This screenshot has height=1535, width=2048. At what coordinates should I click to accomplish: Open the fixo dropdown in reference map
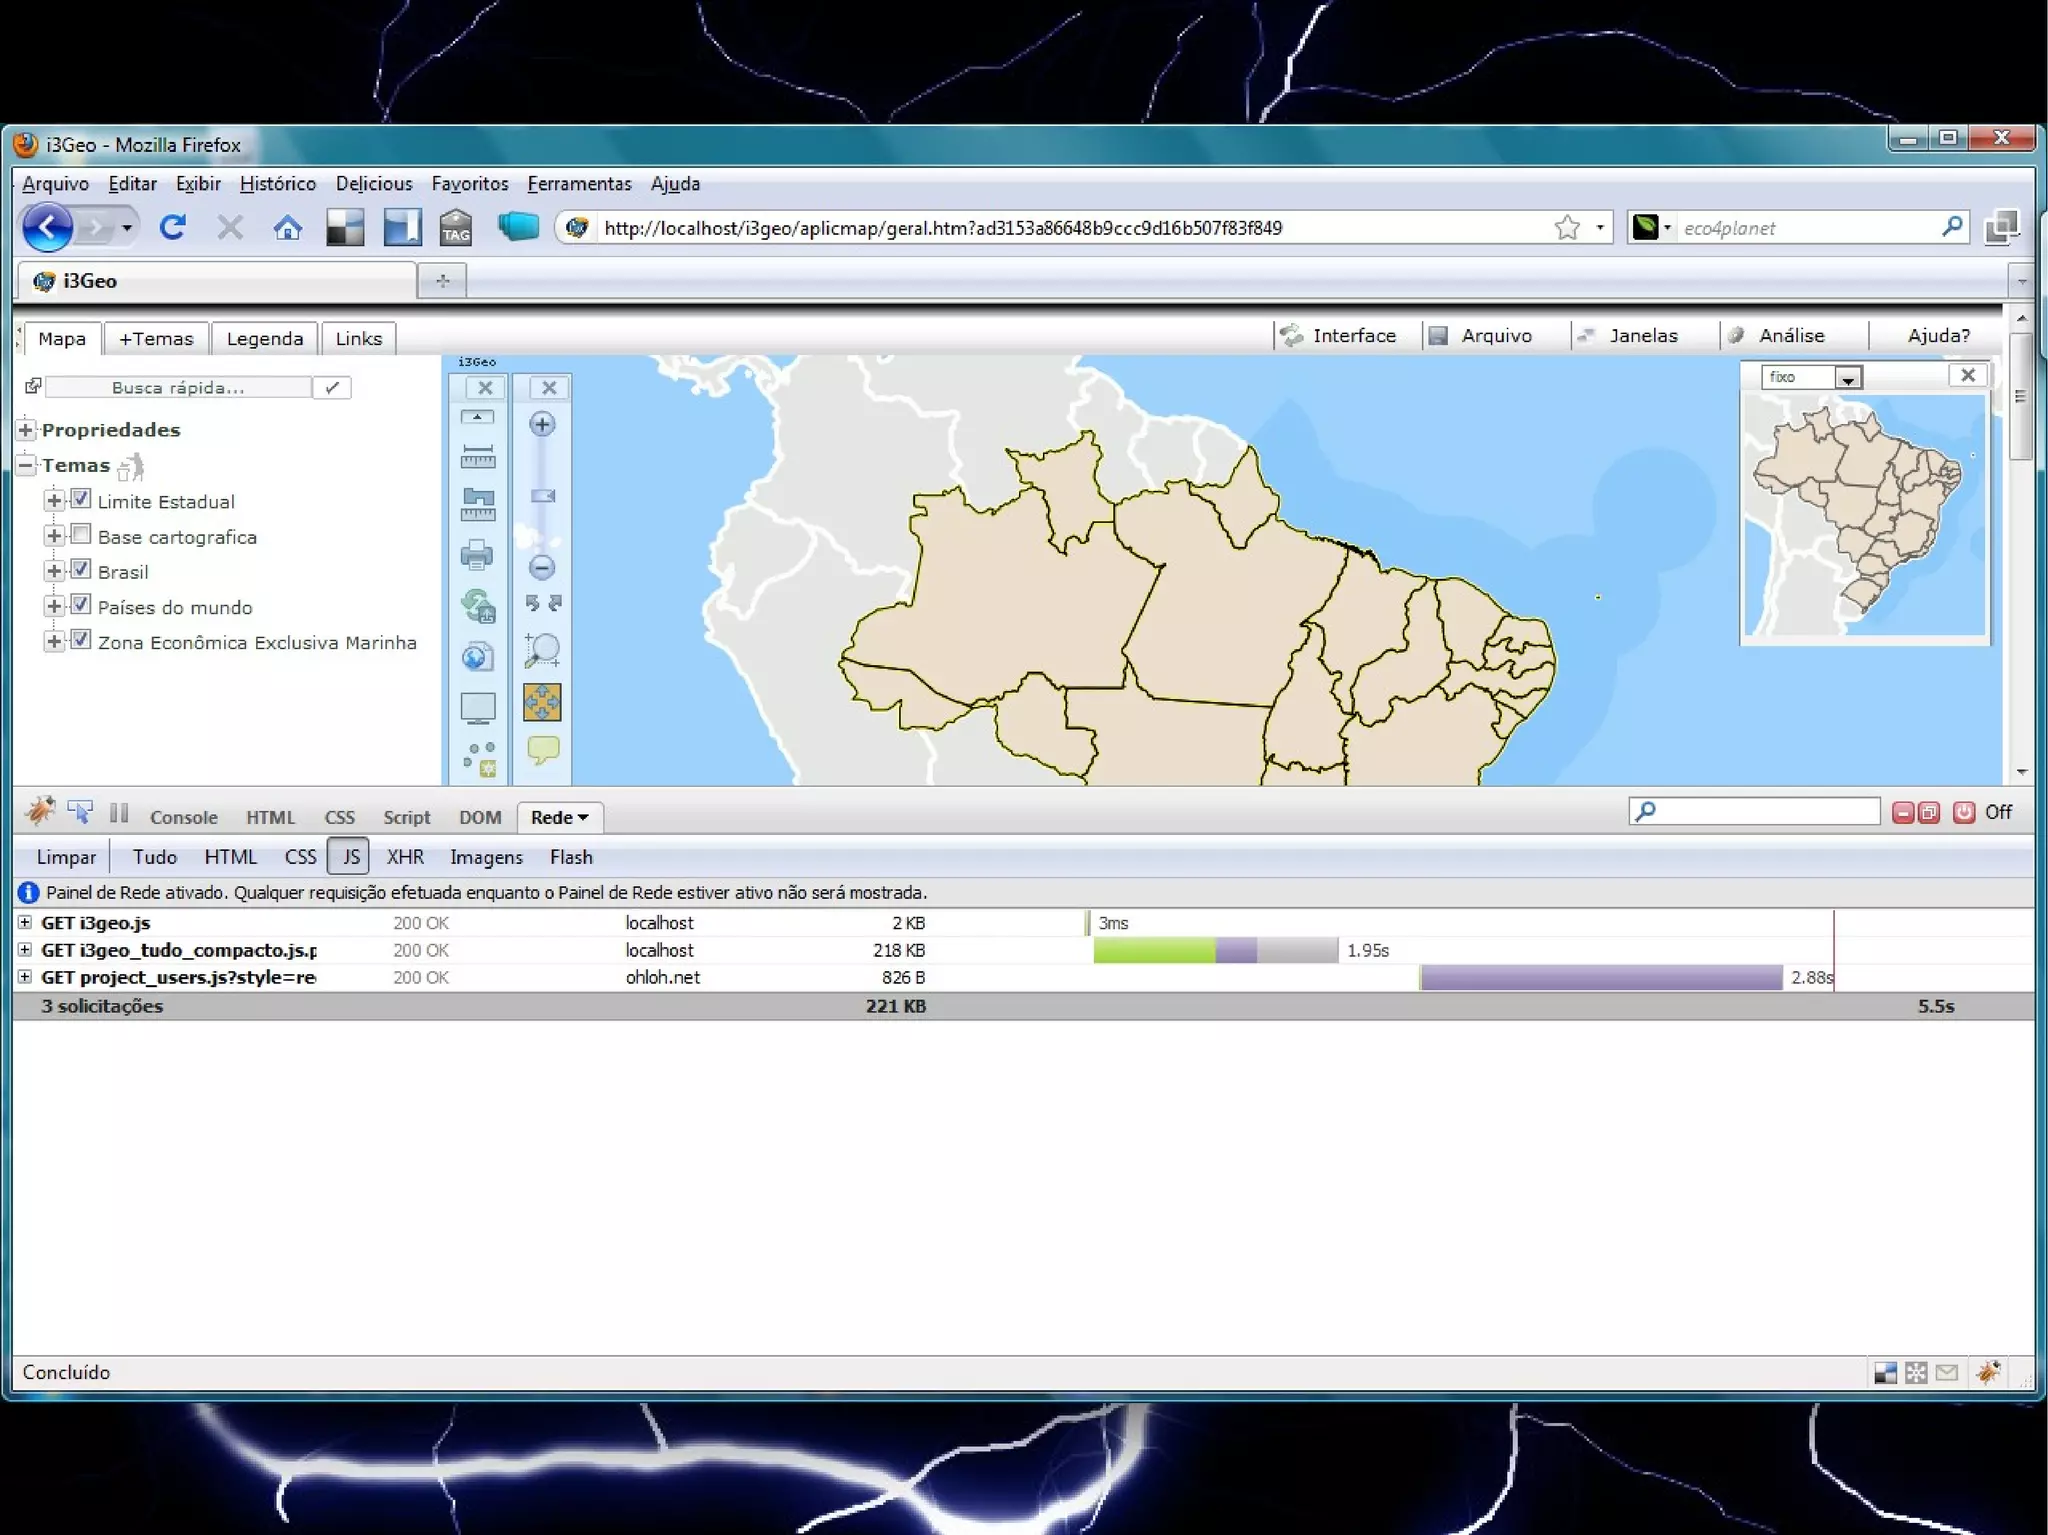pos(1848,378)
